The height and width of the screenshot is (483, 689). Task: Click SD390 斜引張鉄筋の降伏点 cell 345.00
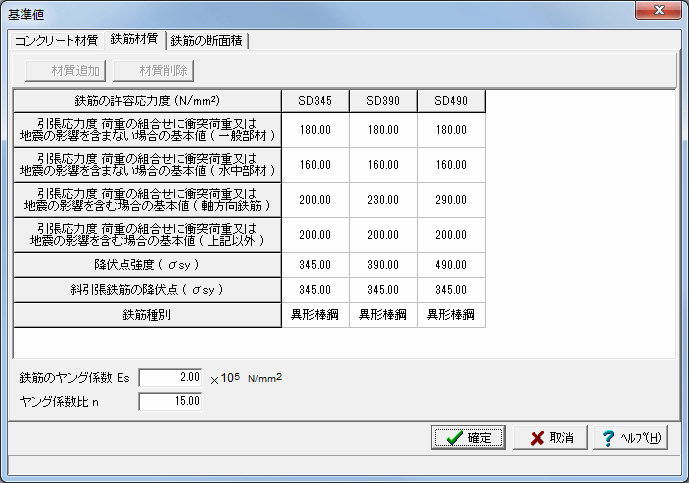(x=383, y=290)
